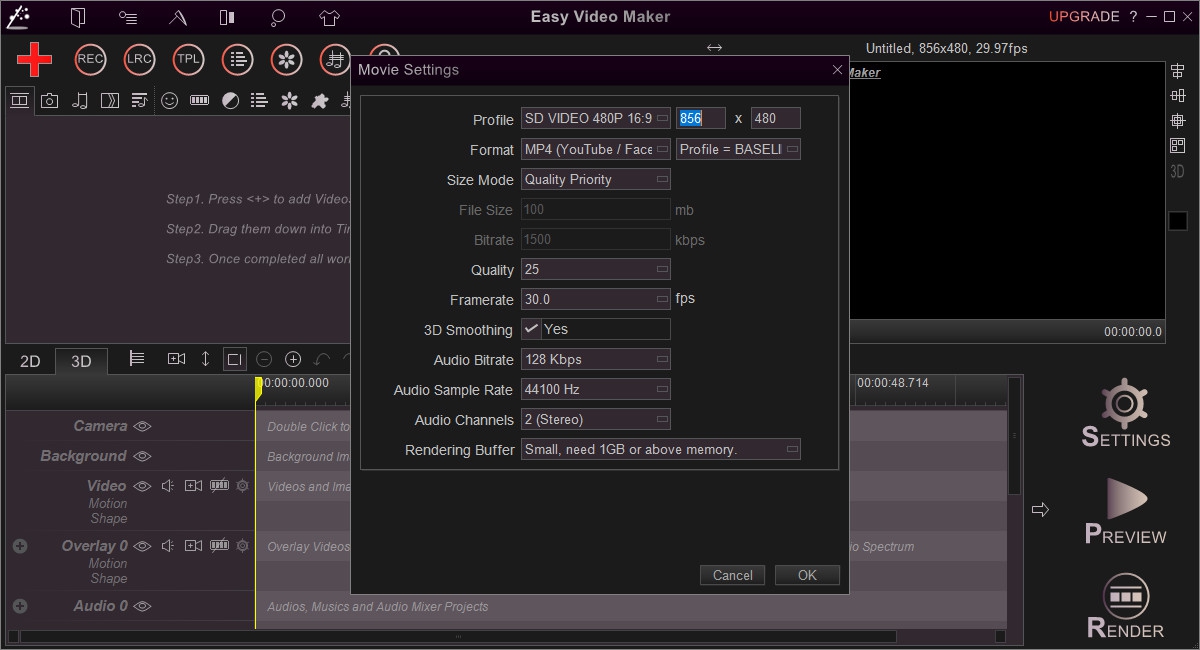Click the timeline playhead marker at 00:00:00.000
This screenshot has height=650, width=1200.
[x=258, y=389]
